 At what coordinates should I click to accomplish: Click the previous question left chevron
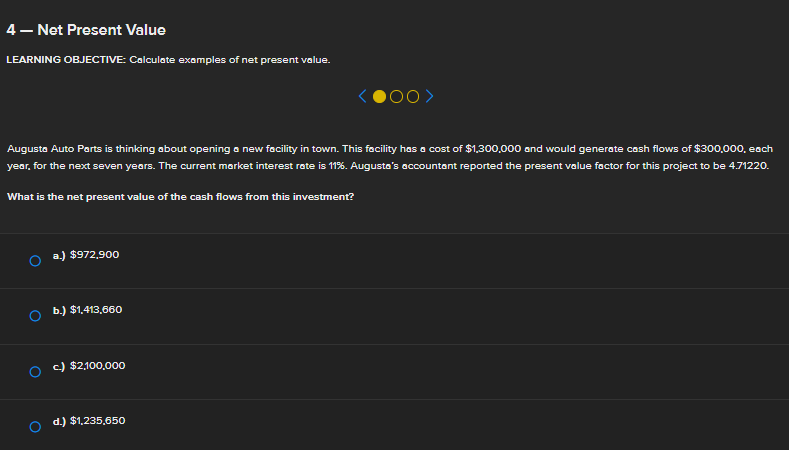click(363, 97)
